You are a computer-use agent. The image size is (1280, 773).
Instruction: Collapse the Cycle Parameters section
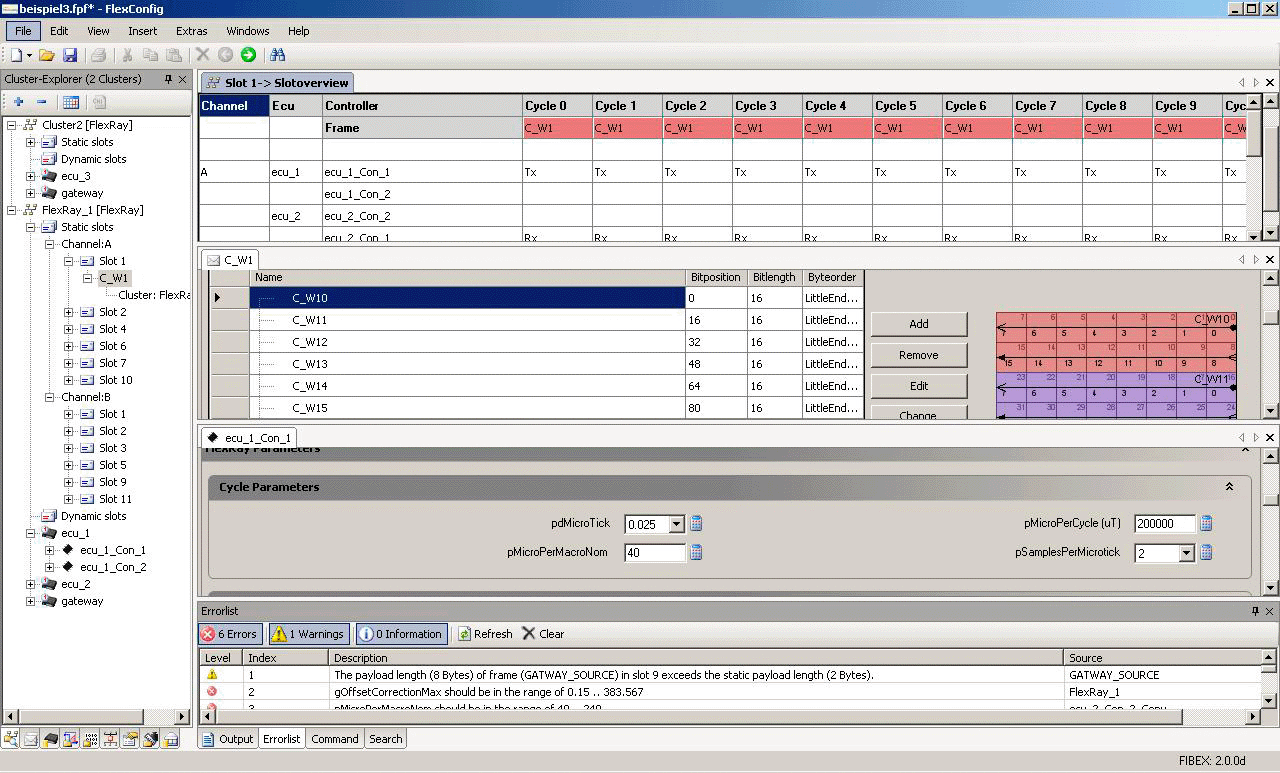(1229, 487)
